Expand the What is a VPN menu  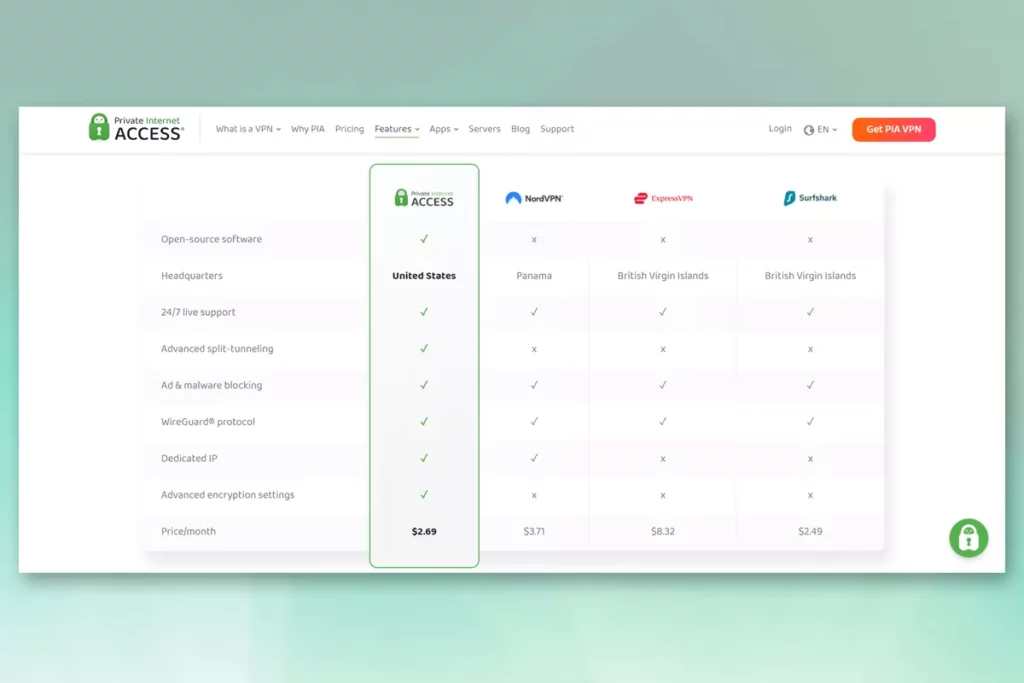click(248, 129)
